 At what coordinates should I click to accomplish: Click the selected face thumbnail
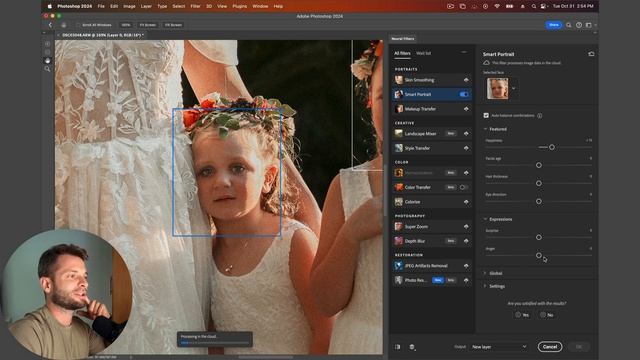tap(498, 88)
